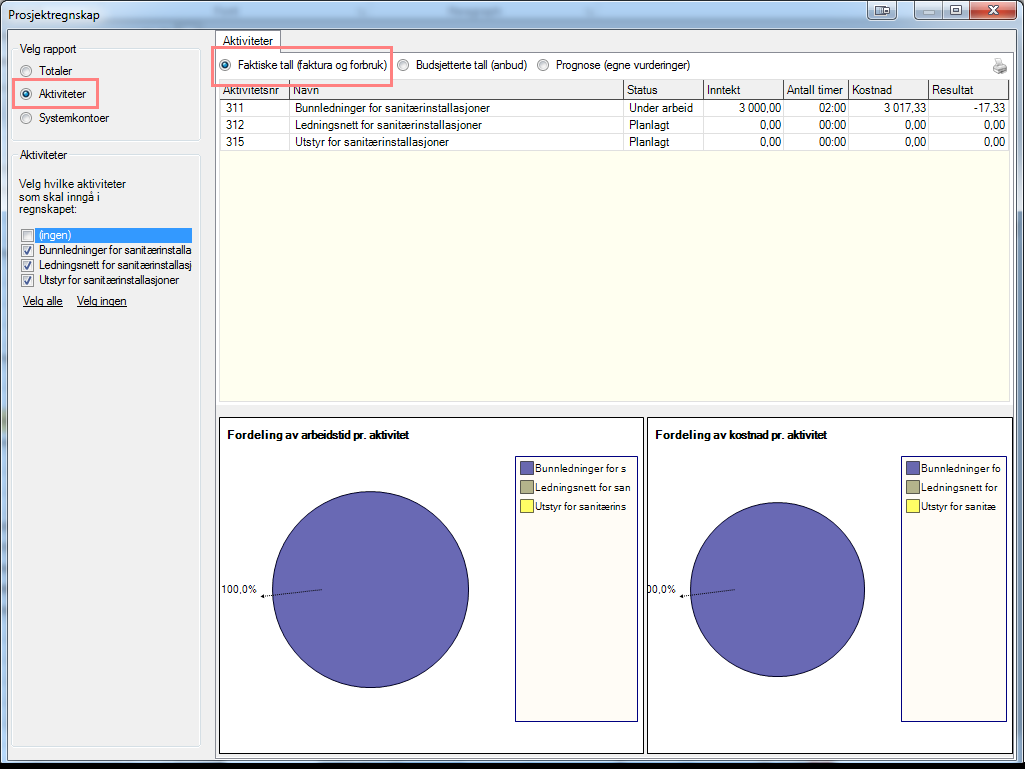Viewport: 1025px width, 769px height.
Task: Click Ledningsnett tan swatch in kostnad legend
Action: (913, 487)
